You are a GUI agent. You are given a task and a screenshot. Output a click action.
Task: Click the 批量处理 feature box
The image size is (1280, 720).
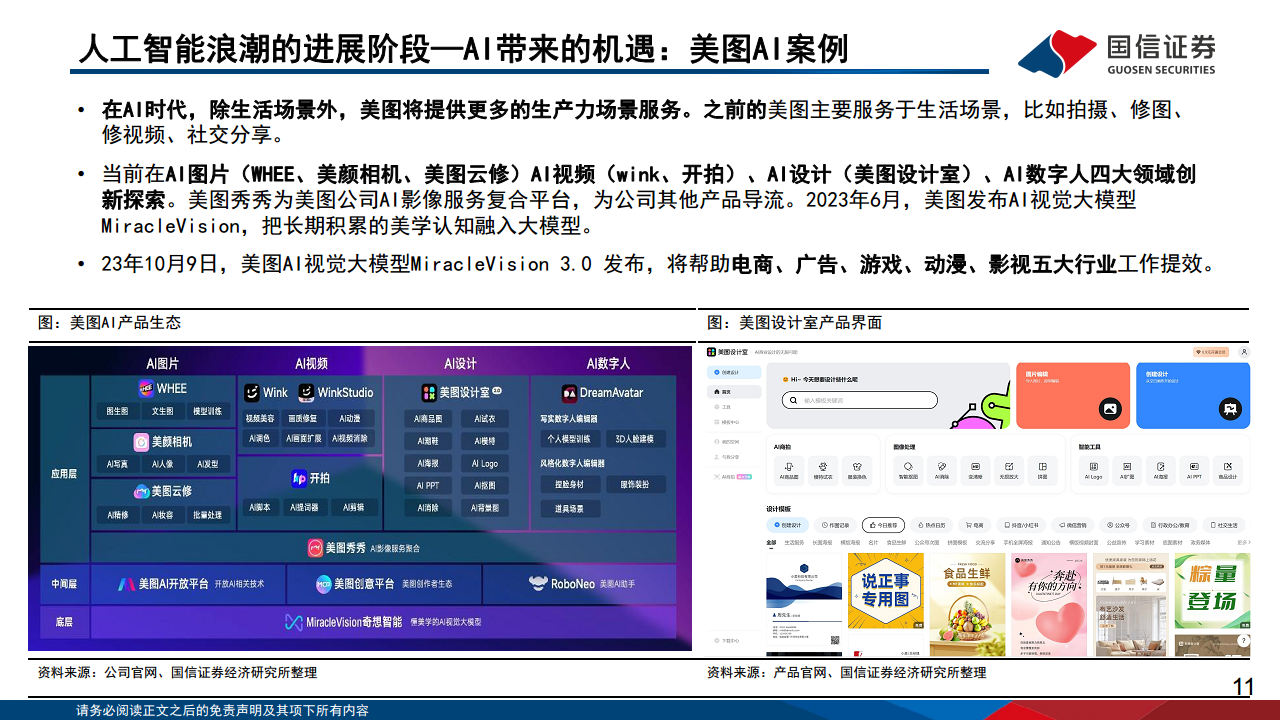207,516
